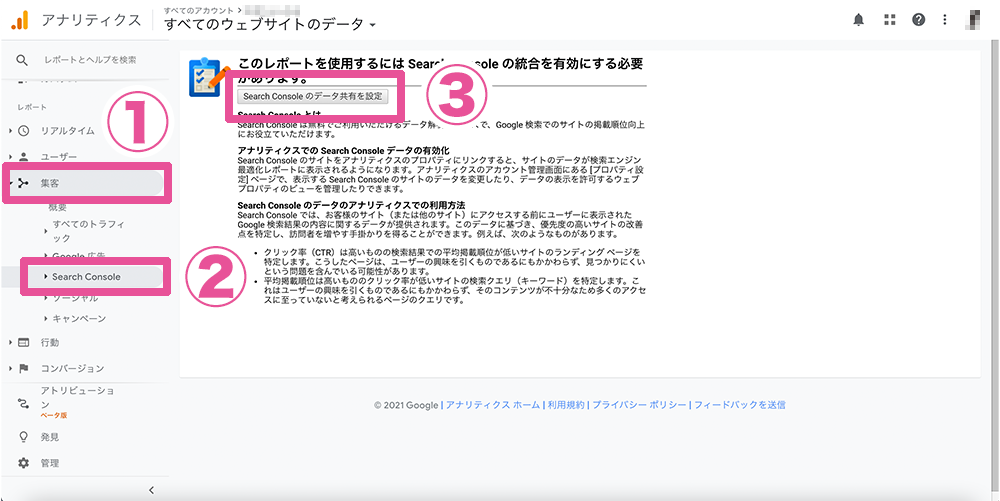1000x501 pixels.
Task: Click the Search Console のデータのアナリティクスでの利用方法 heading
Action: (x=351, y=205)
